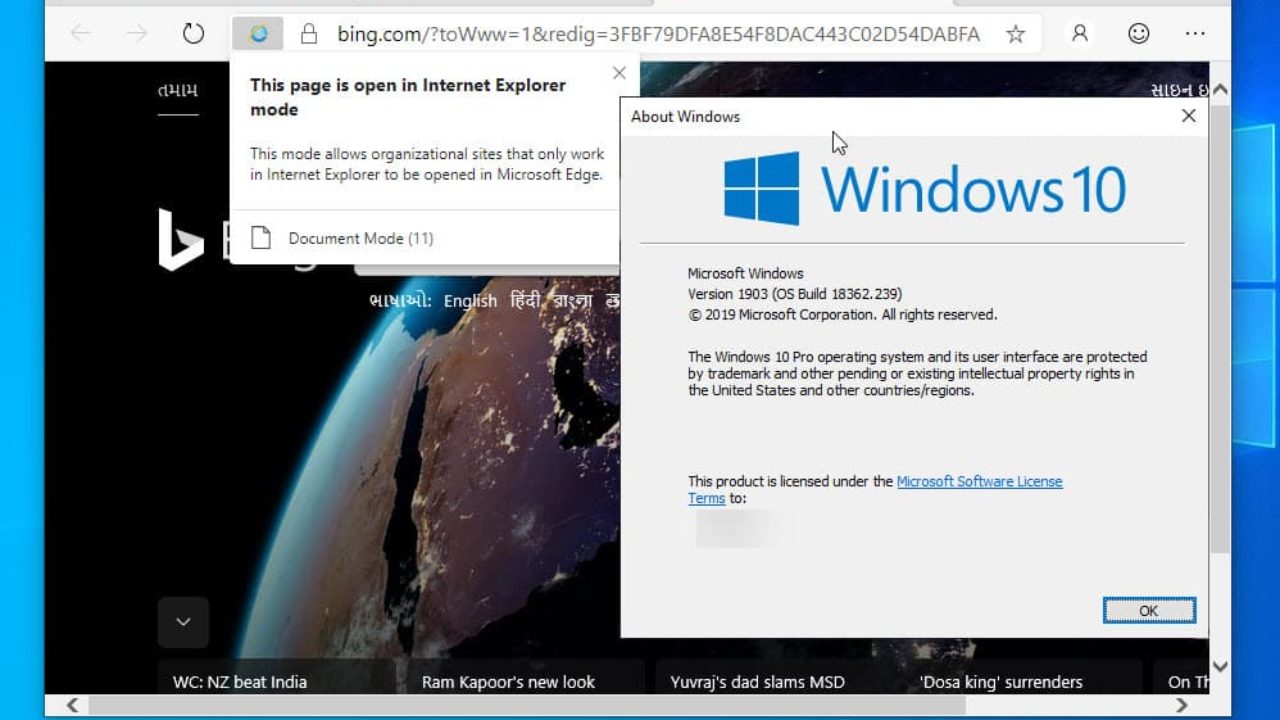Click the bing.com address bar URL
Viewport: 1280px width, 720px height.
(x=658, y=34)
